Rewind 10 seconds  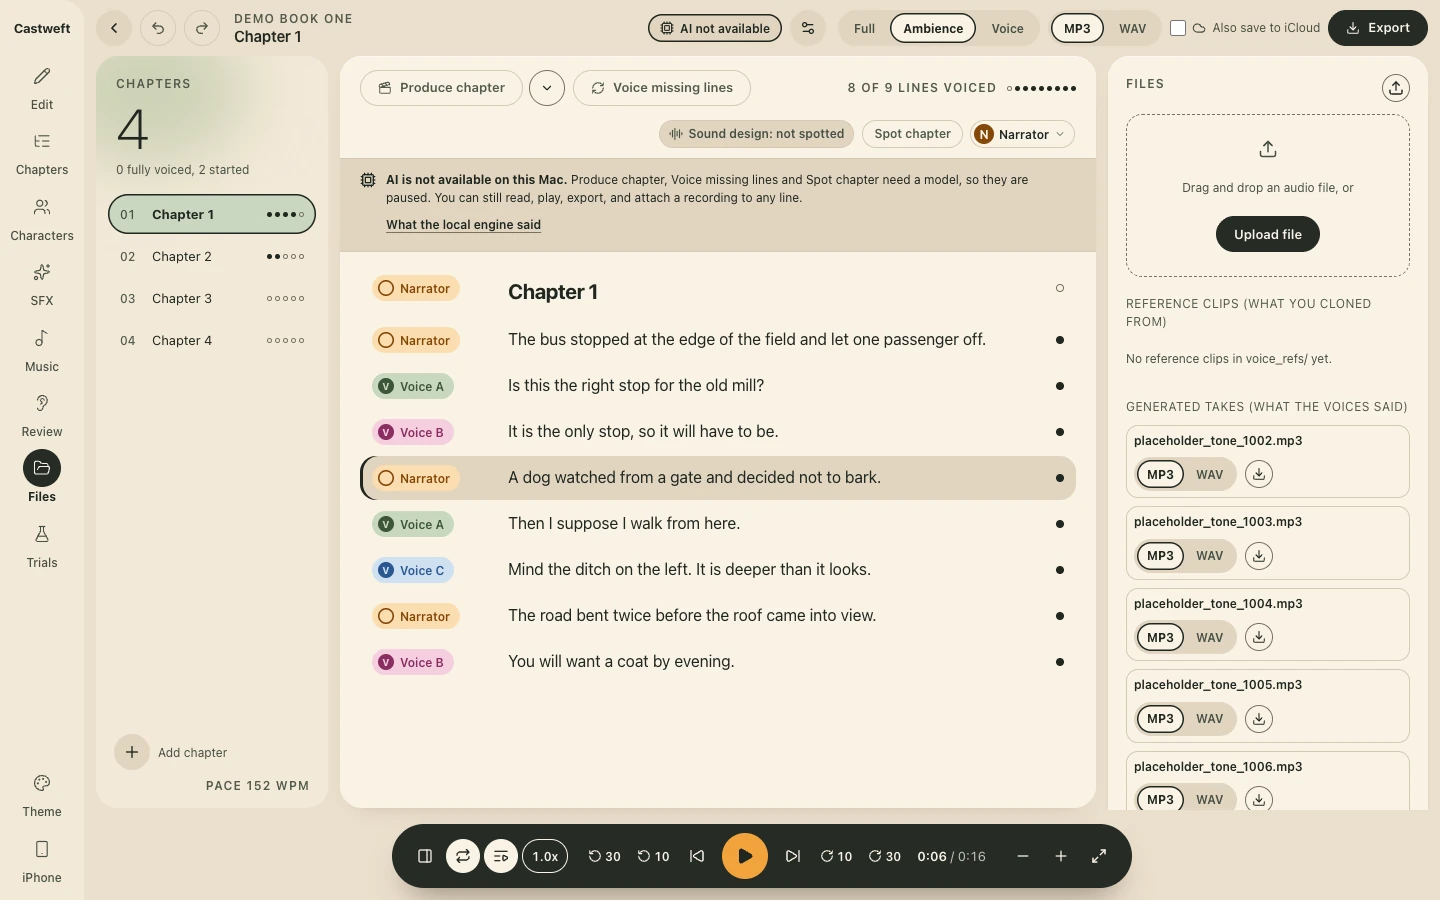point(653,856)
